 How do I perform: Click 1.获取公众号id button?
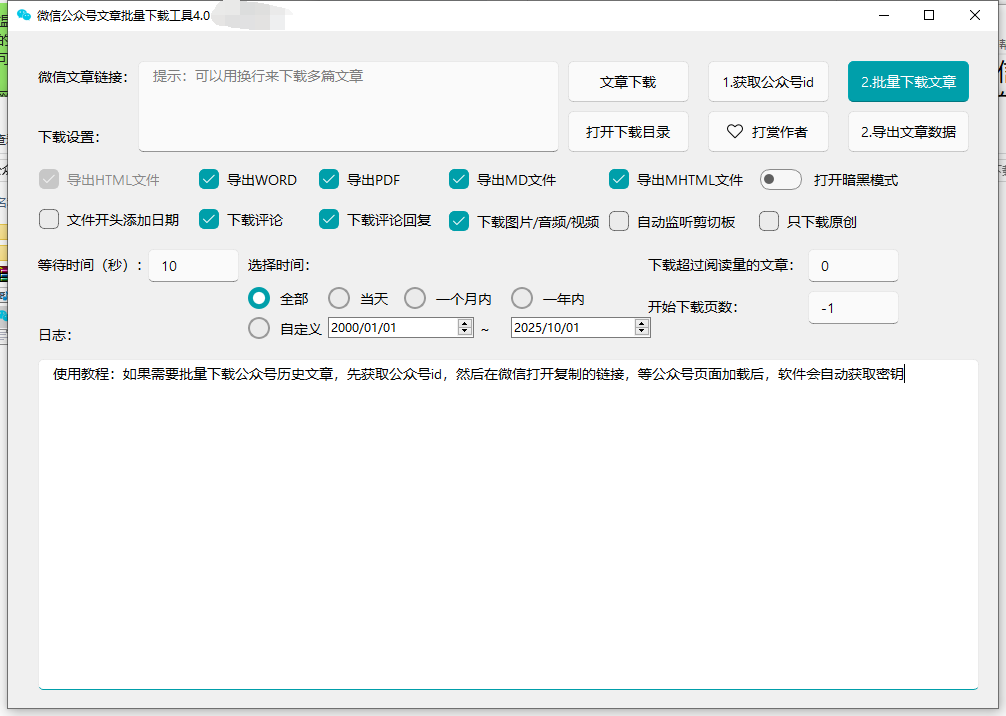pyautogui.click(x=768, y=82)
